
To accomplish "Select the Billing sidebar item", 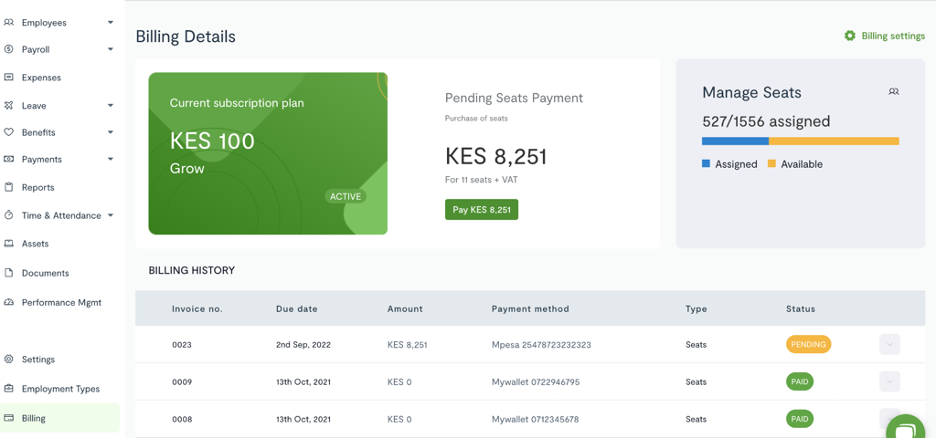I will pos(60,418).
